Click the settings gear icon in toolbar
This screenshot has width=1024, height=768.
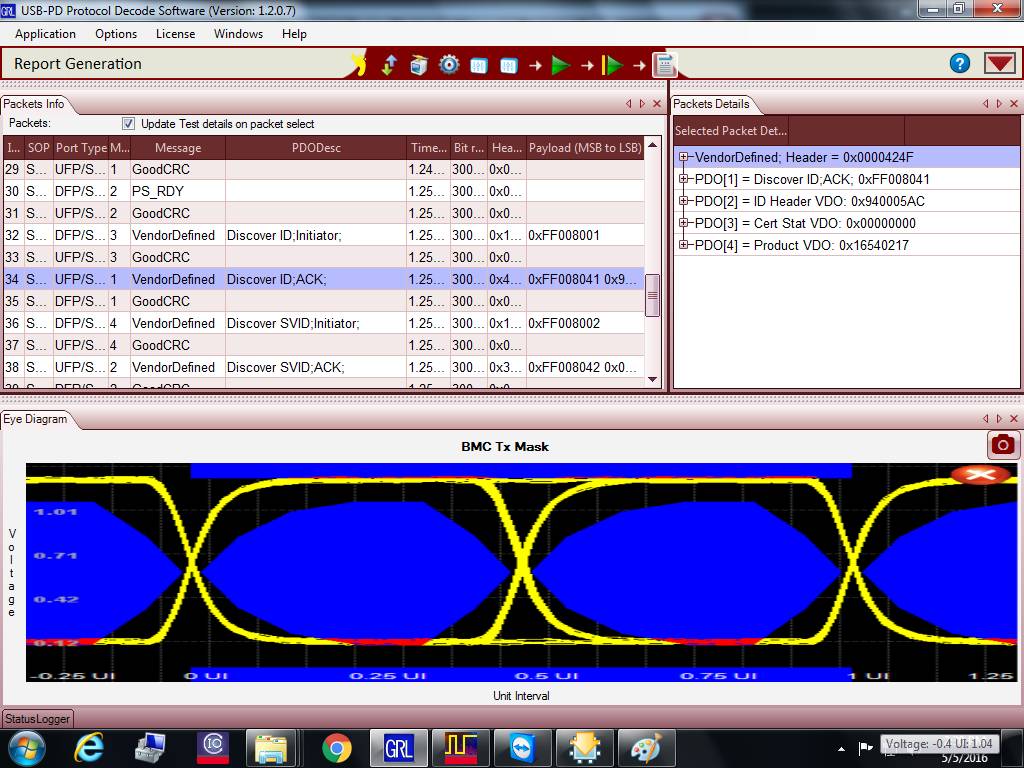tap(449, 65)
